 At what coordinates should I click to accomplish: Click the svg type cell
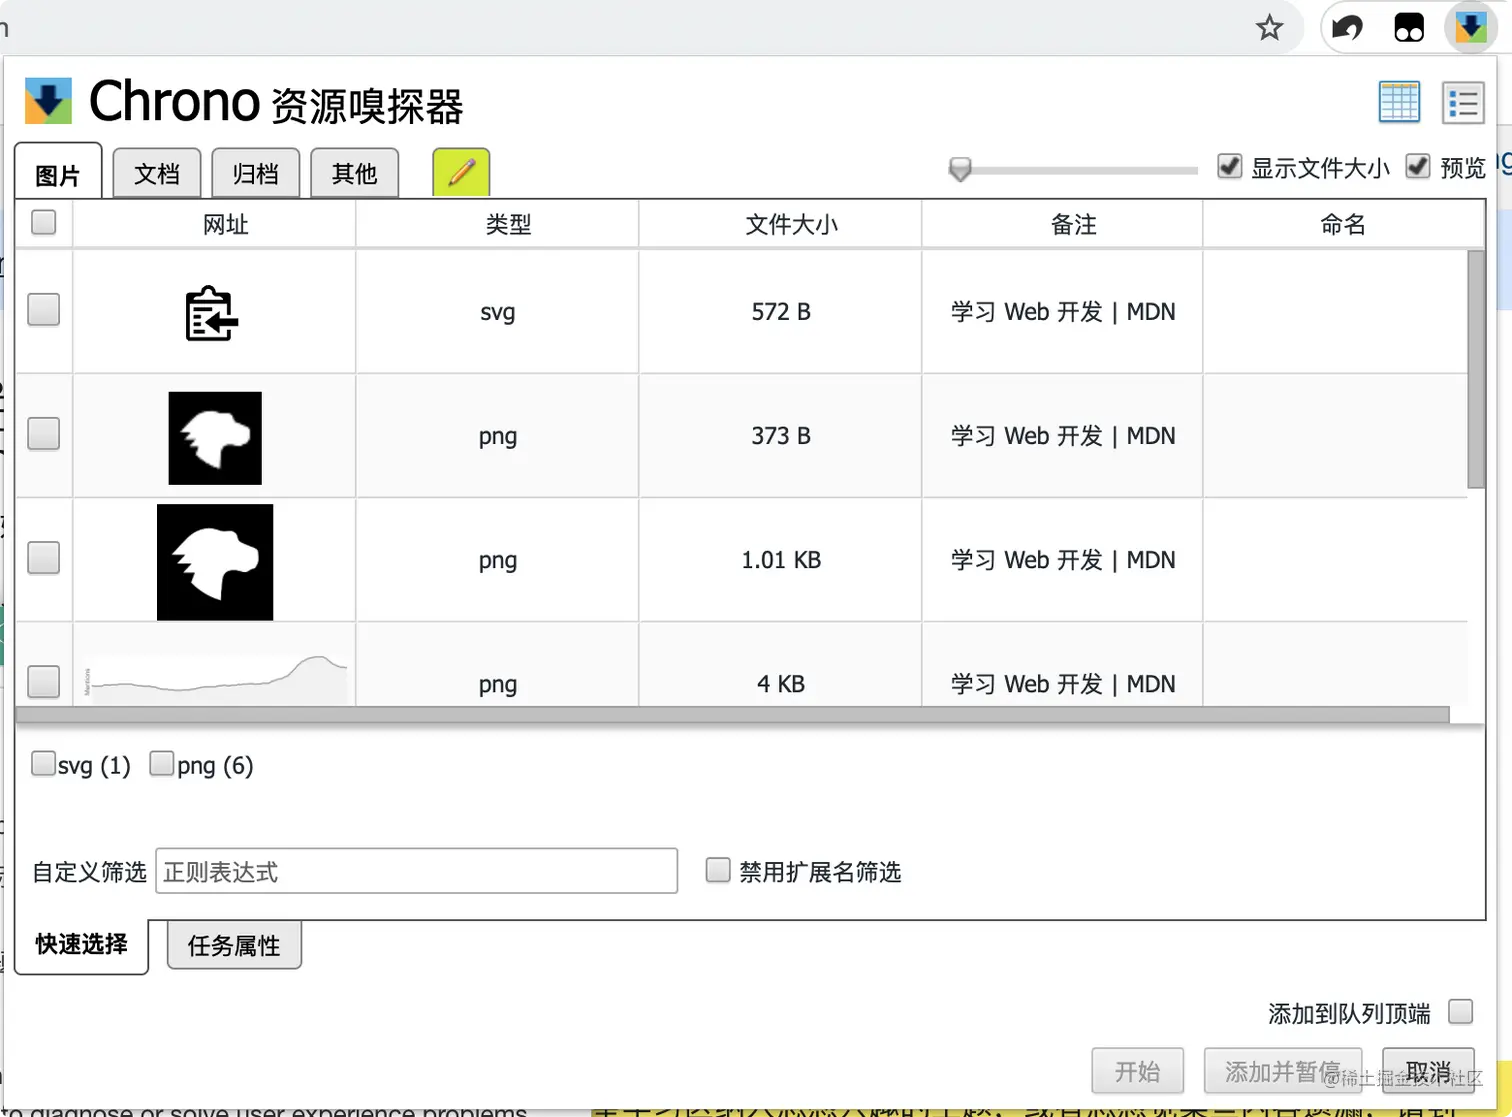[x=498, y=313]
